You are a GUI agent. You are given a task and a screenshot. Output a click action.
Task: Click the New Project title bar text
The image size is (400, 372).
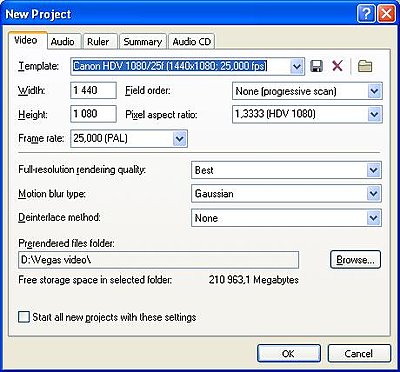click(x=38, y=15)
